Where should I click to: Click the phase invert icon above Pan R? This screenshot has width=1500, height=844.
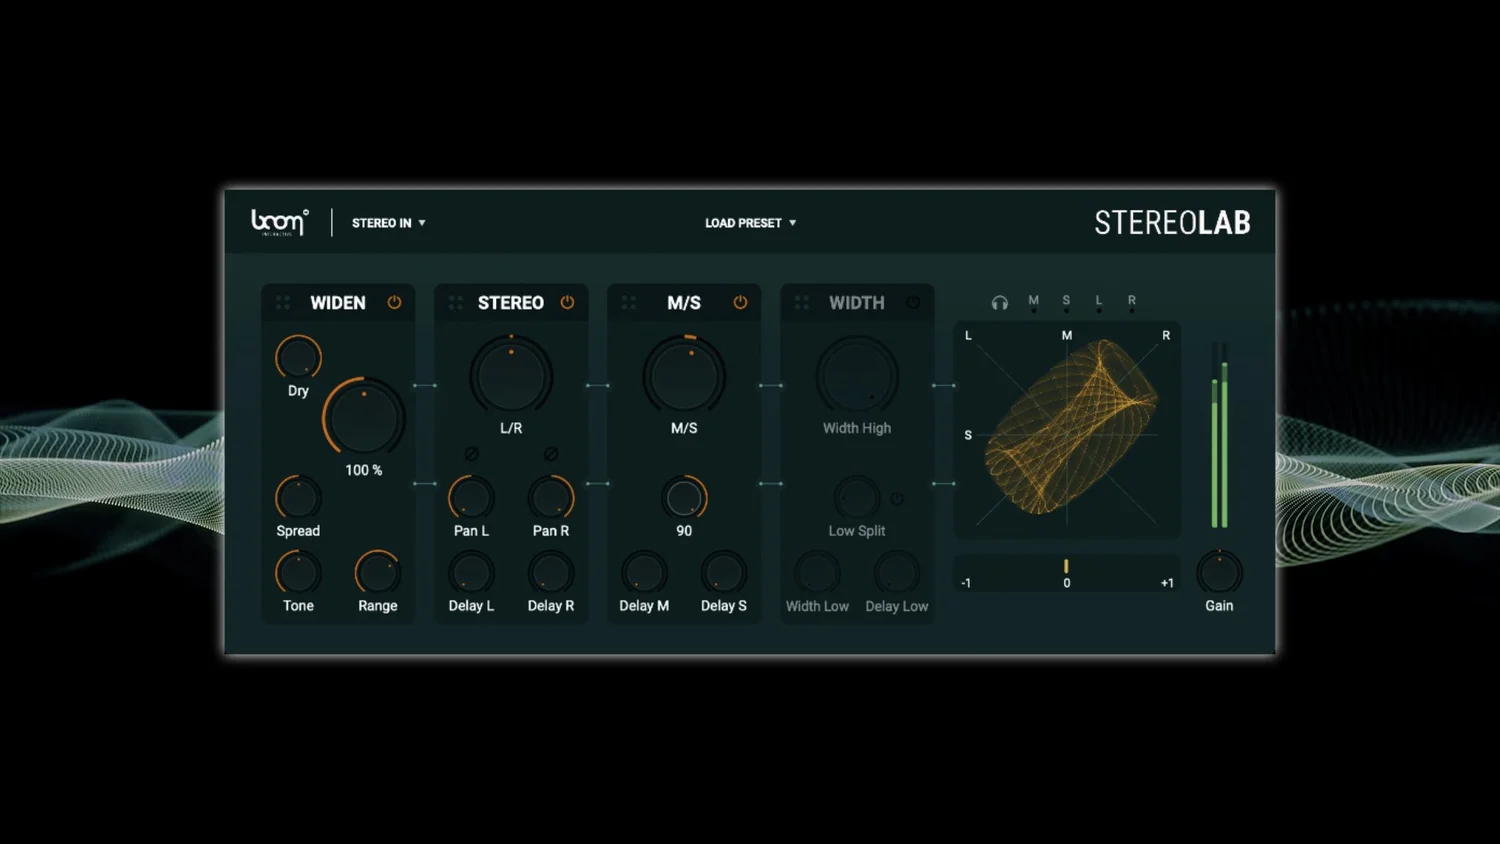click(x=549, y=453)
